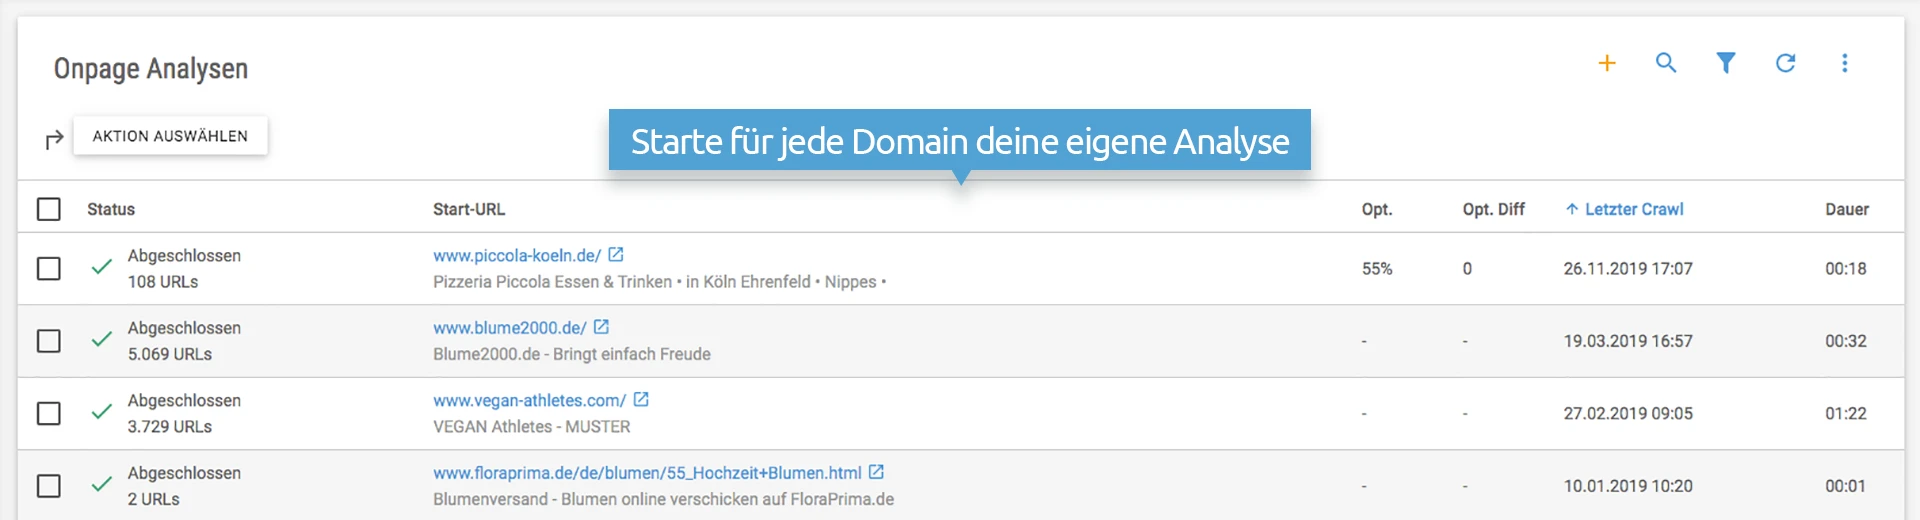Open the three-dot more options menu

(1845, 63)
